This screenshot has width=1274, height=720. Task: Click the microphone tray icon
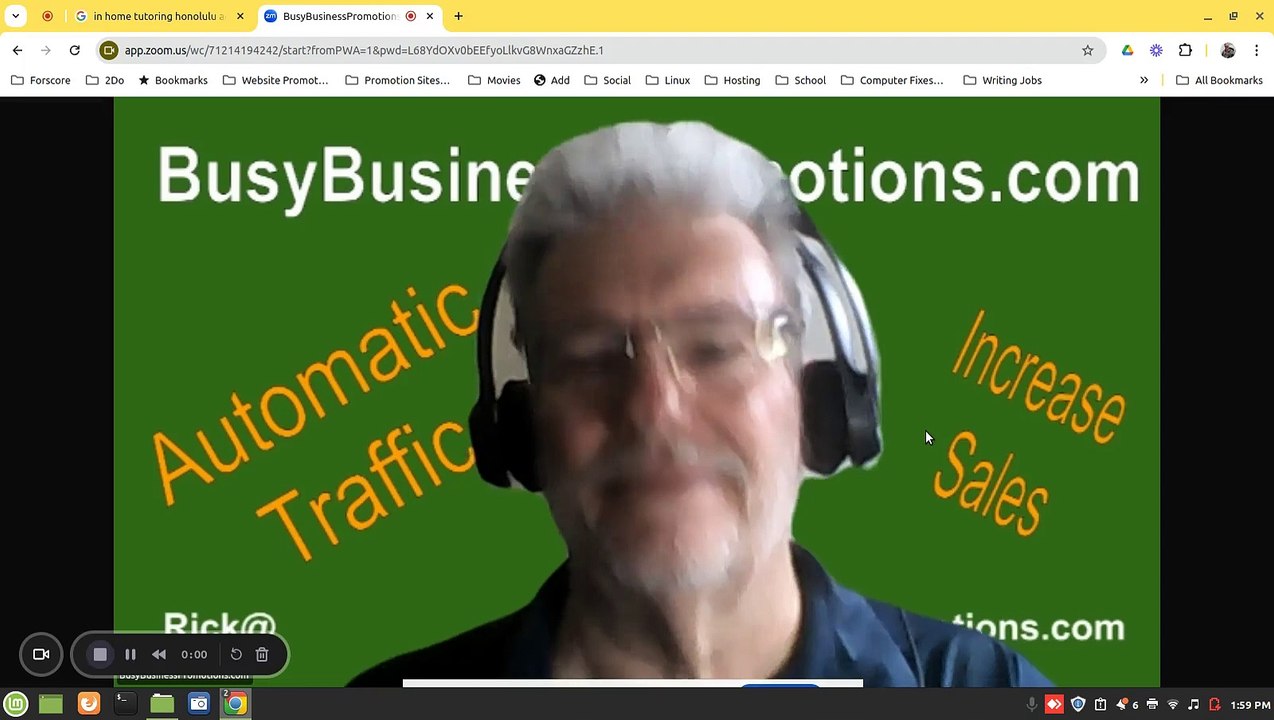pos(1032,705)
